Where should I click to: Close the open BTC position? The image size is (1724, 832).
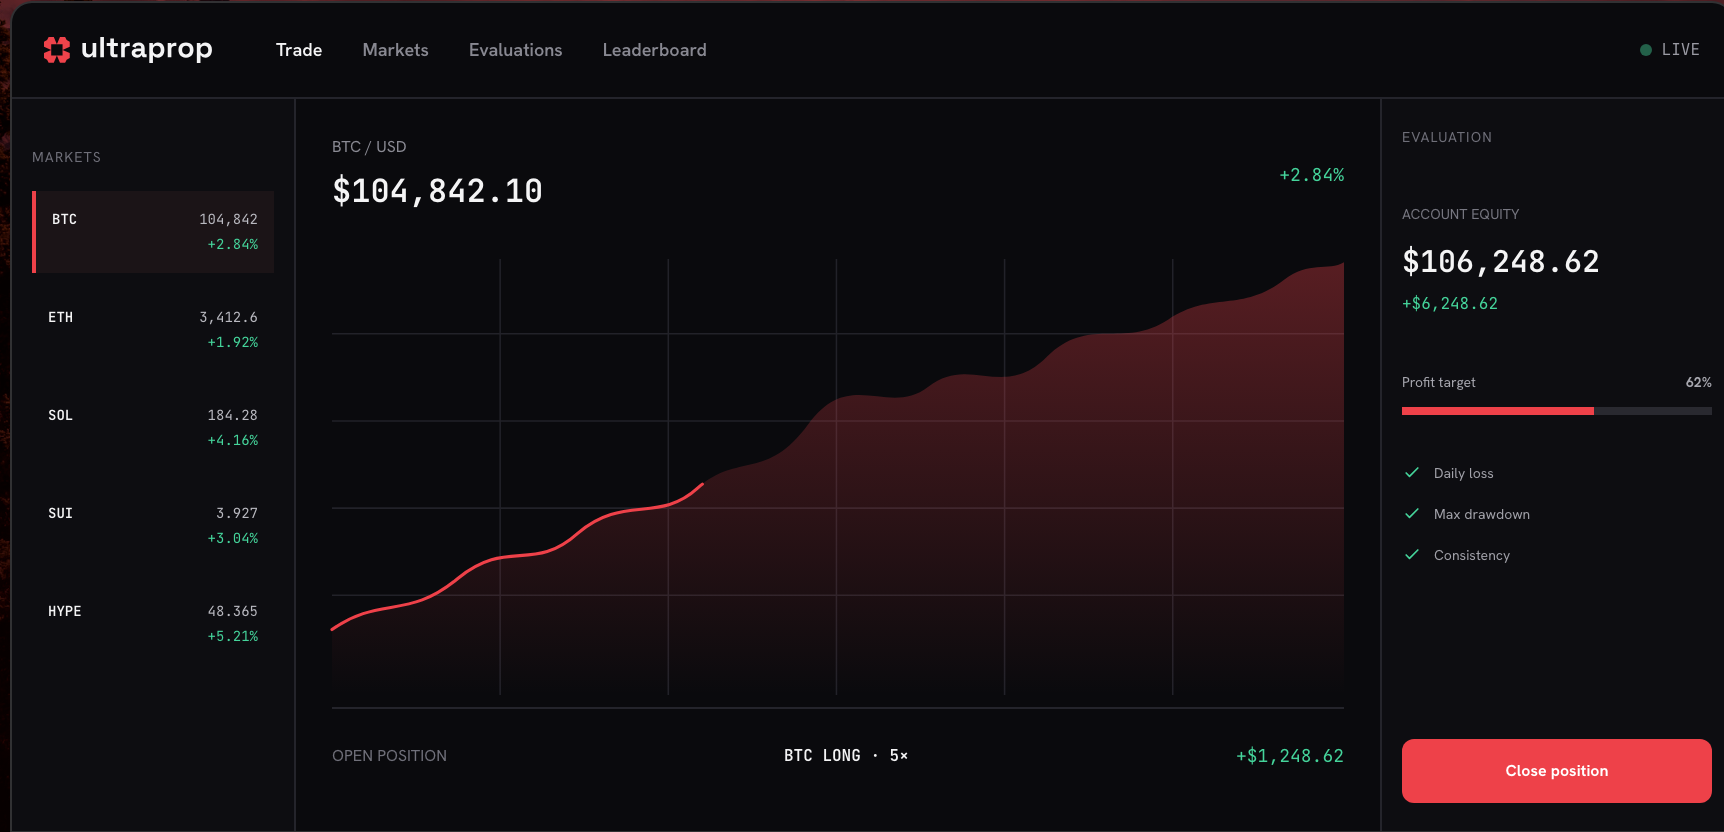pos(1556,771)
